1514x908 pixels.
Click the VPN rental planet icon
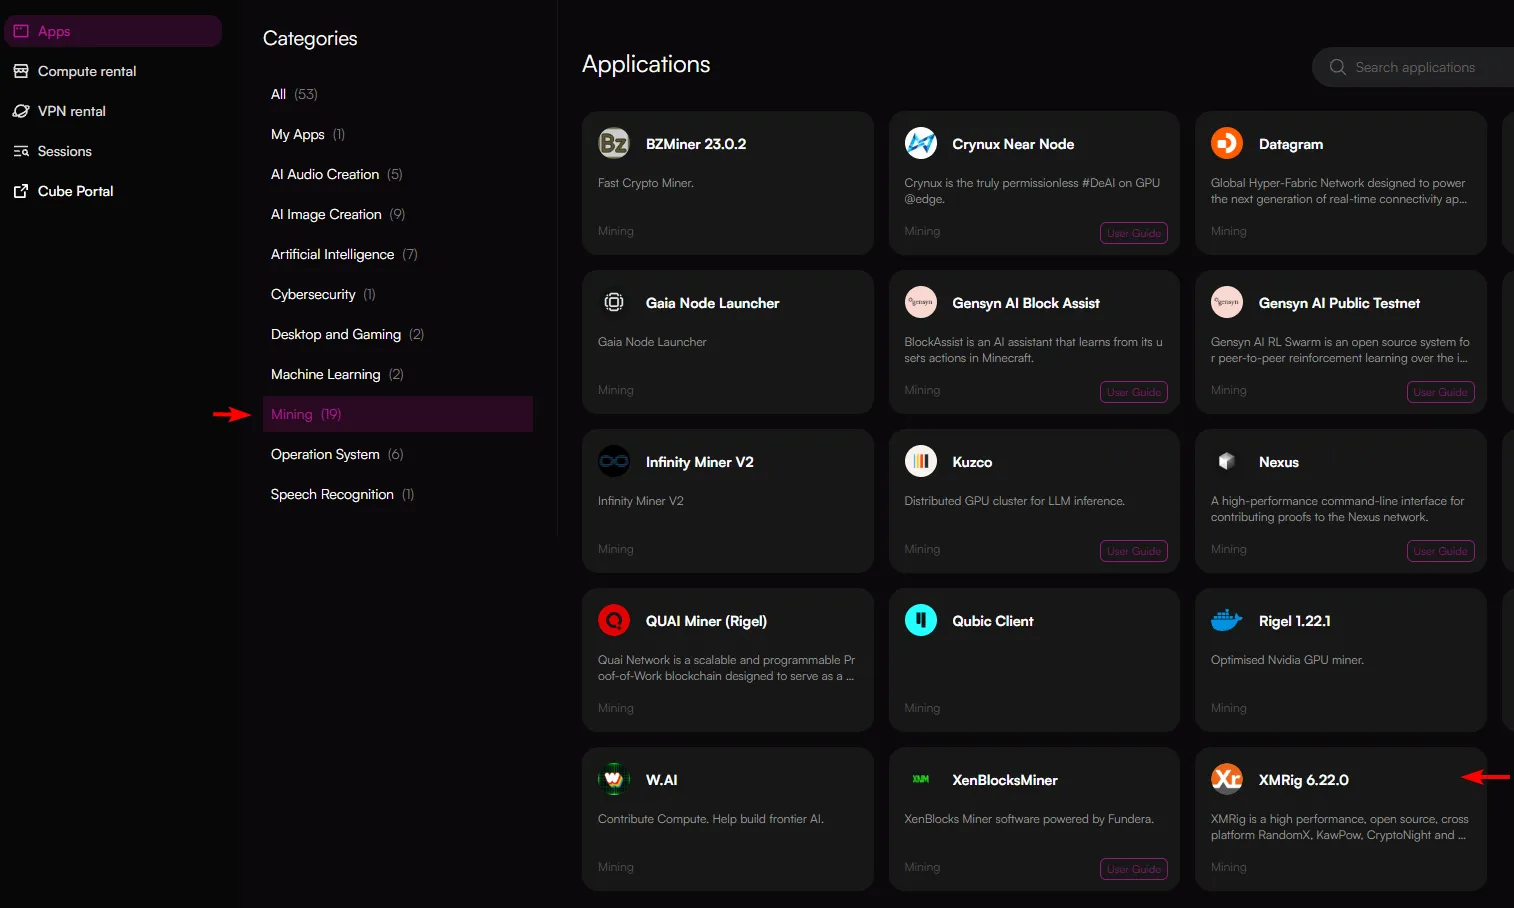pyautogui.click(x=21, y=111)
